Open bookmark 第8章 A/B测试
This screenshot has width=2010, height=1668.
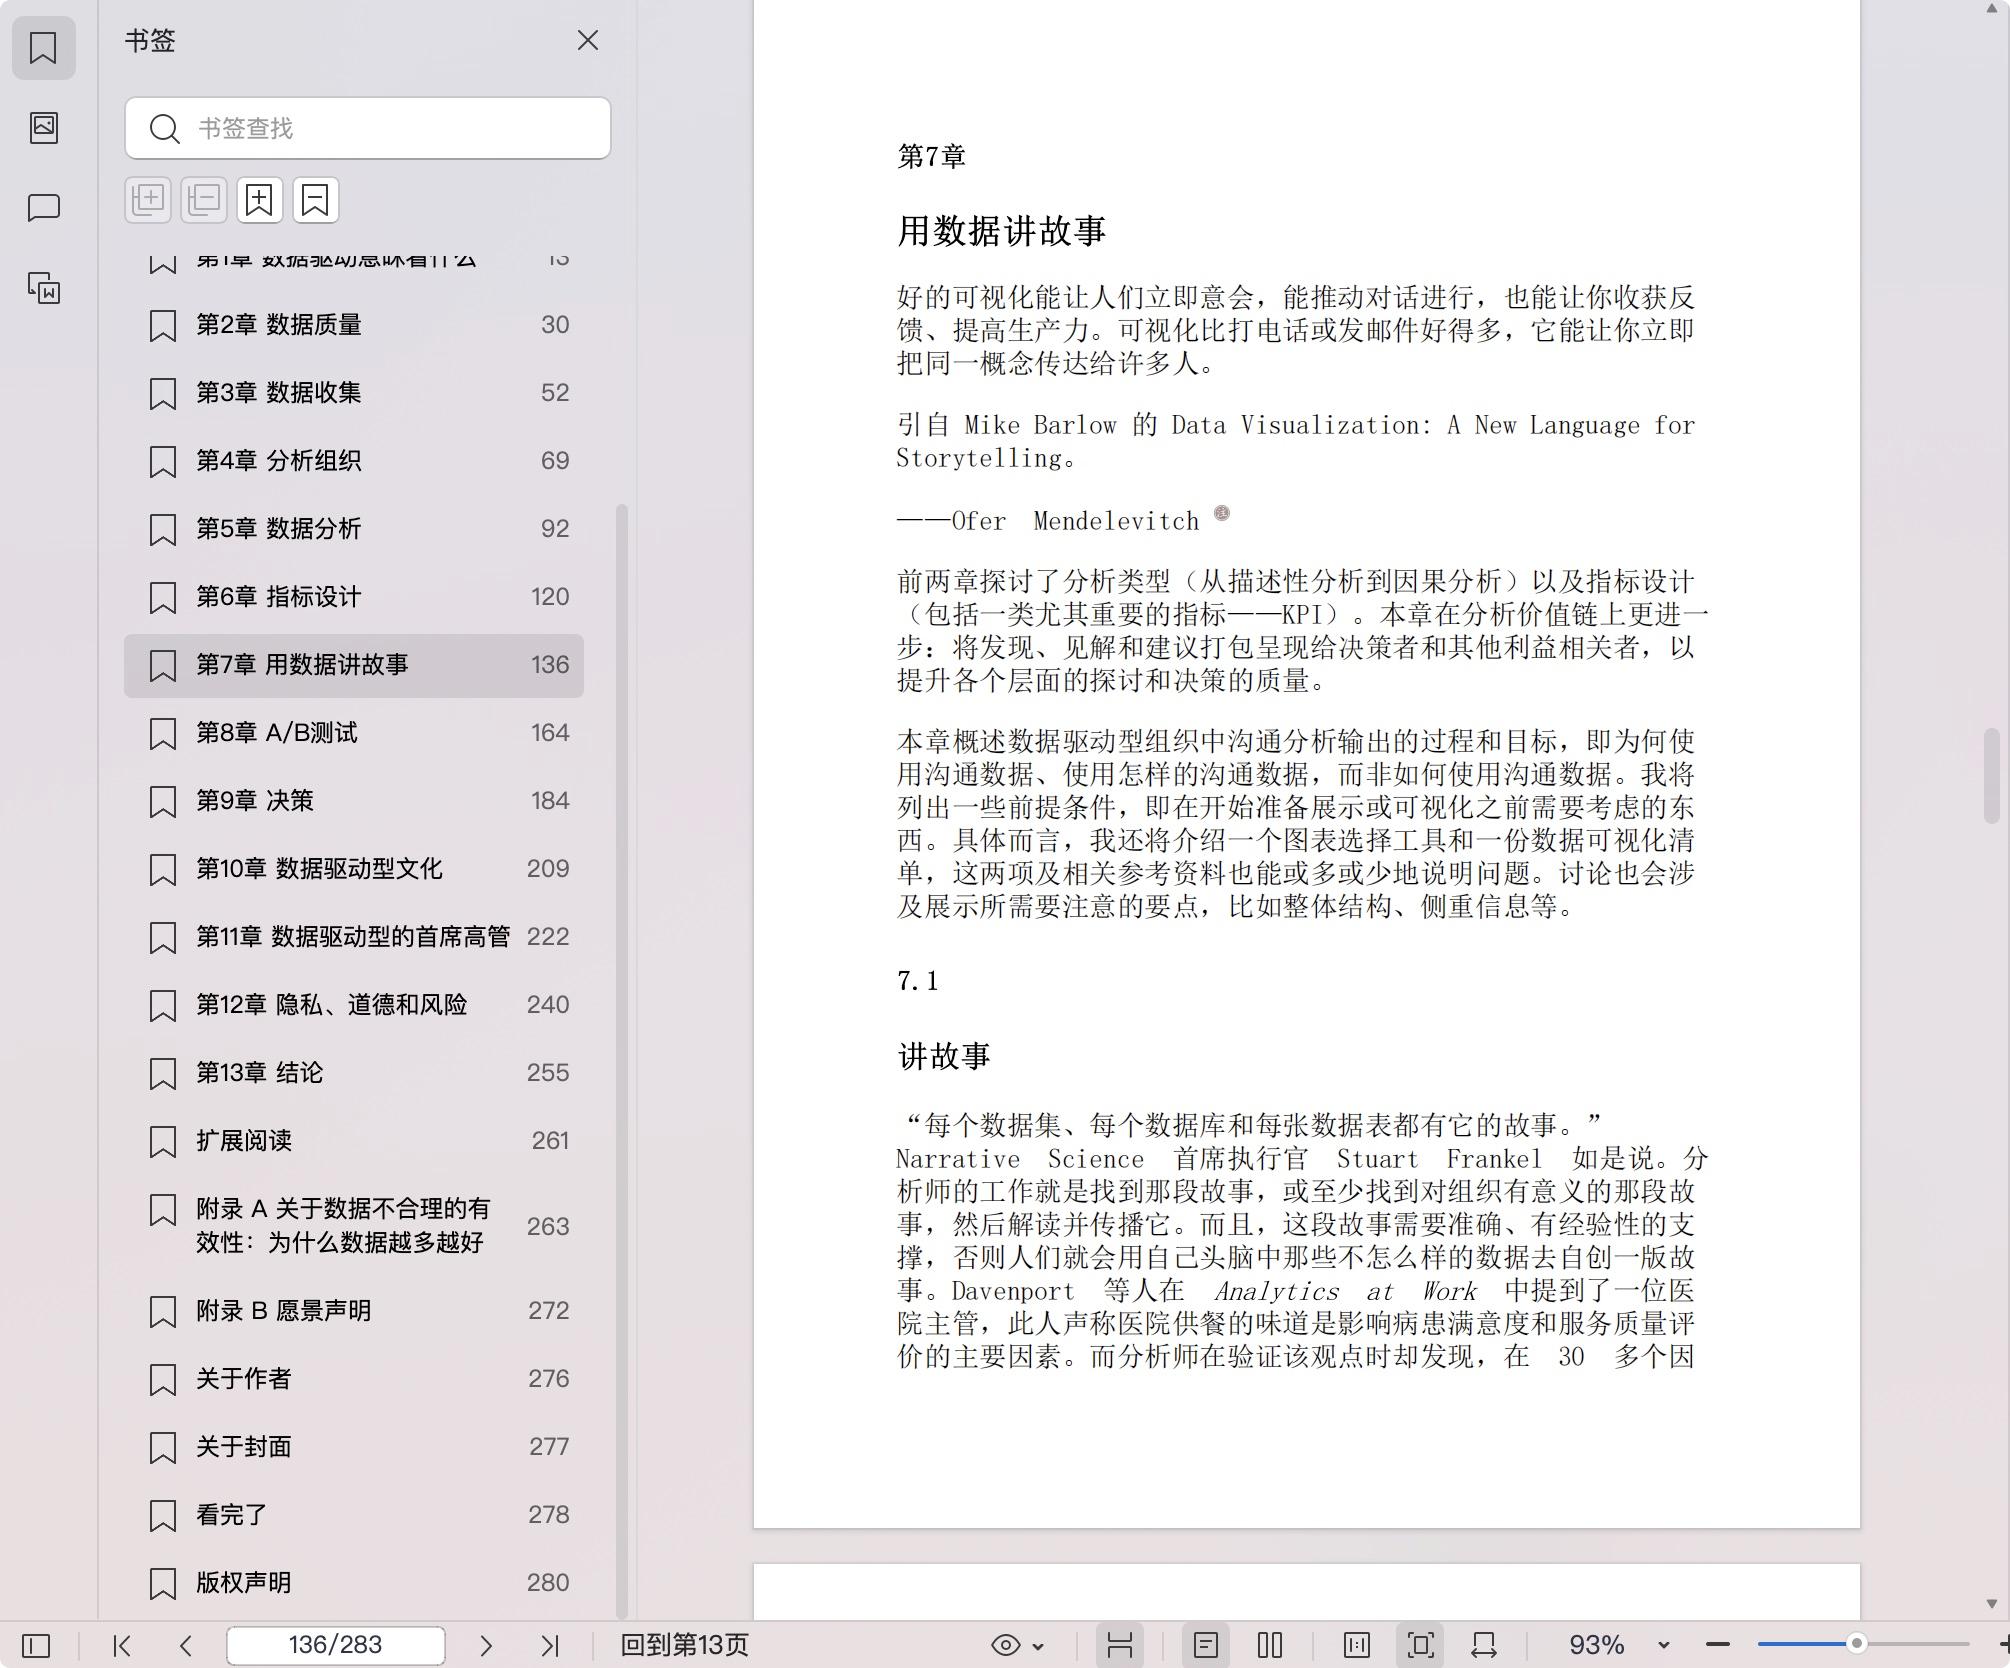pos(354,733)
